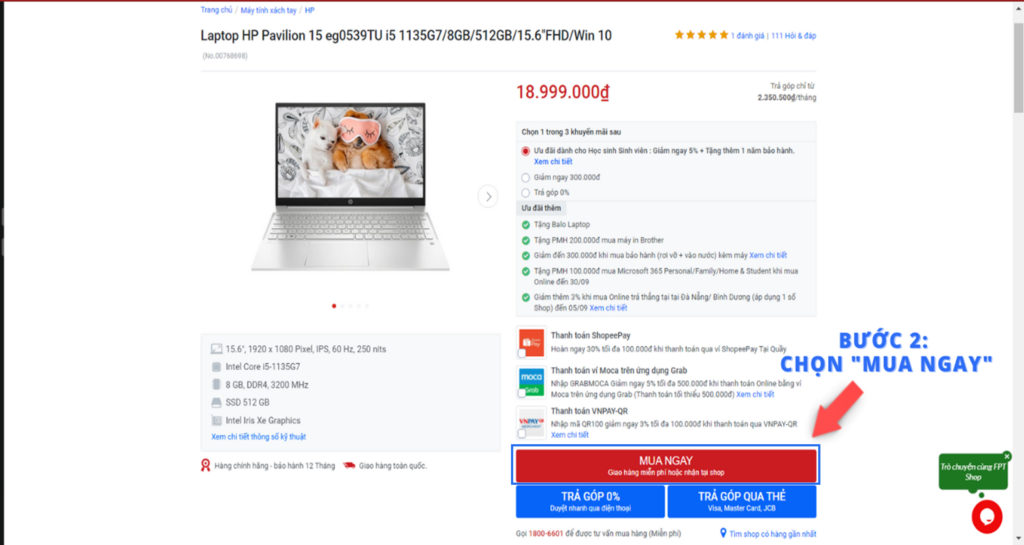Tick the ShopeePay payment checkbox
This screenshot has width=1024, height=545.
click(x=522, y=353)
